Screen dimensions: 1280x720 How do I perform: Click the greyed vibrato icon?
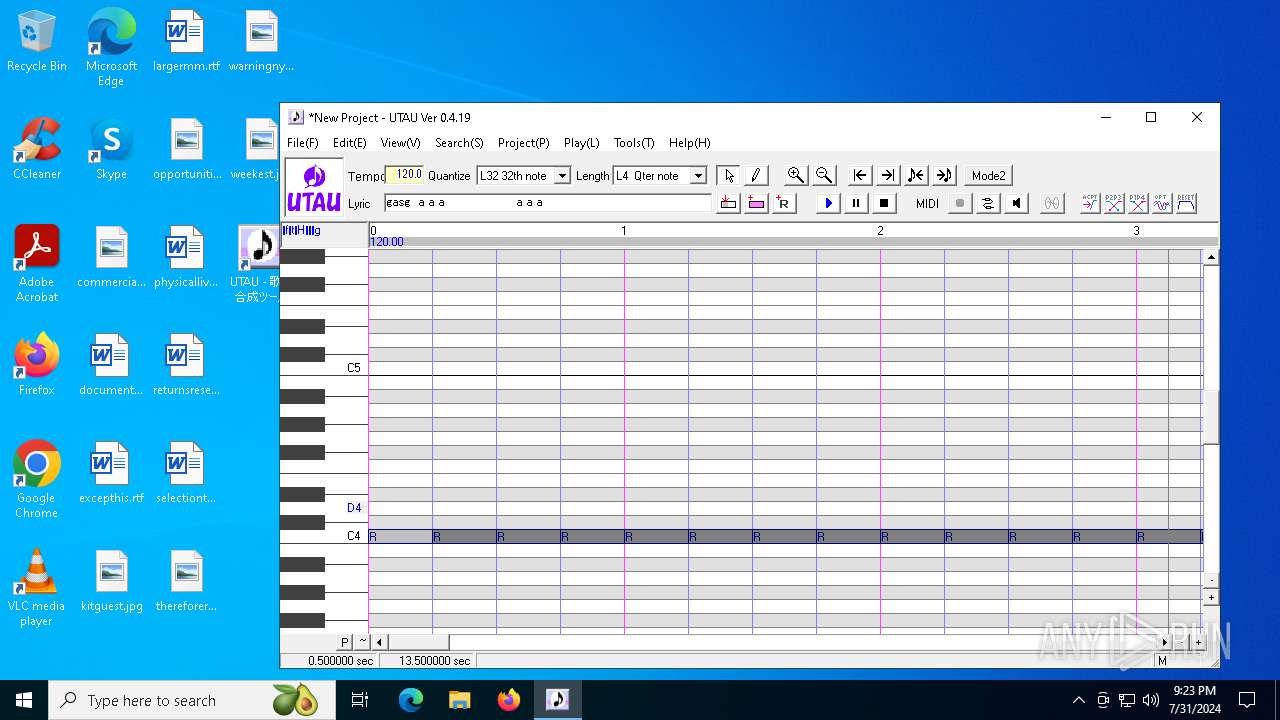(x=1051, y=203)
